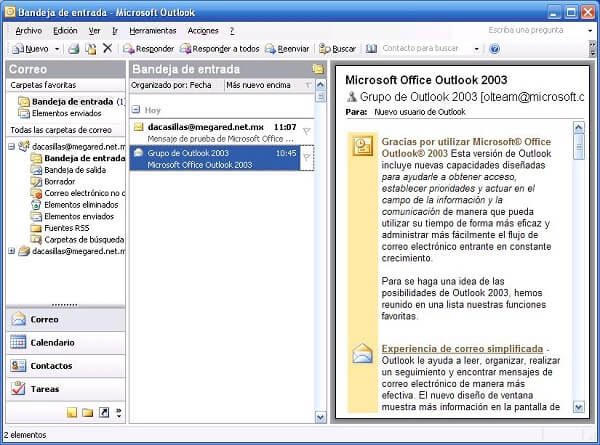The height and width of the screenshot is (445, 600).
Task: Select favorite Bandeja de entrada folder
Action: [72, 101]
